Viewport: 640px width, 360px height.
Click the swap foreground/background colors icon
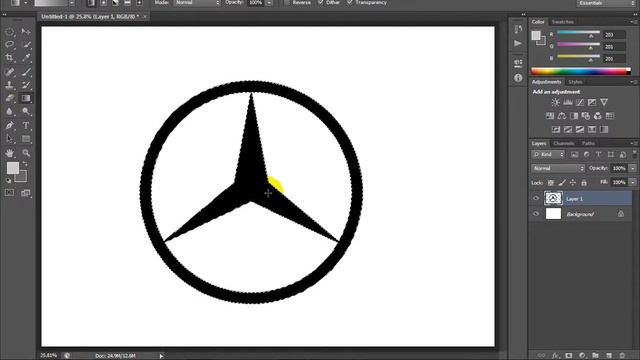pos(25,164)
